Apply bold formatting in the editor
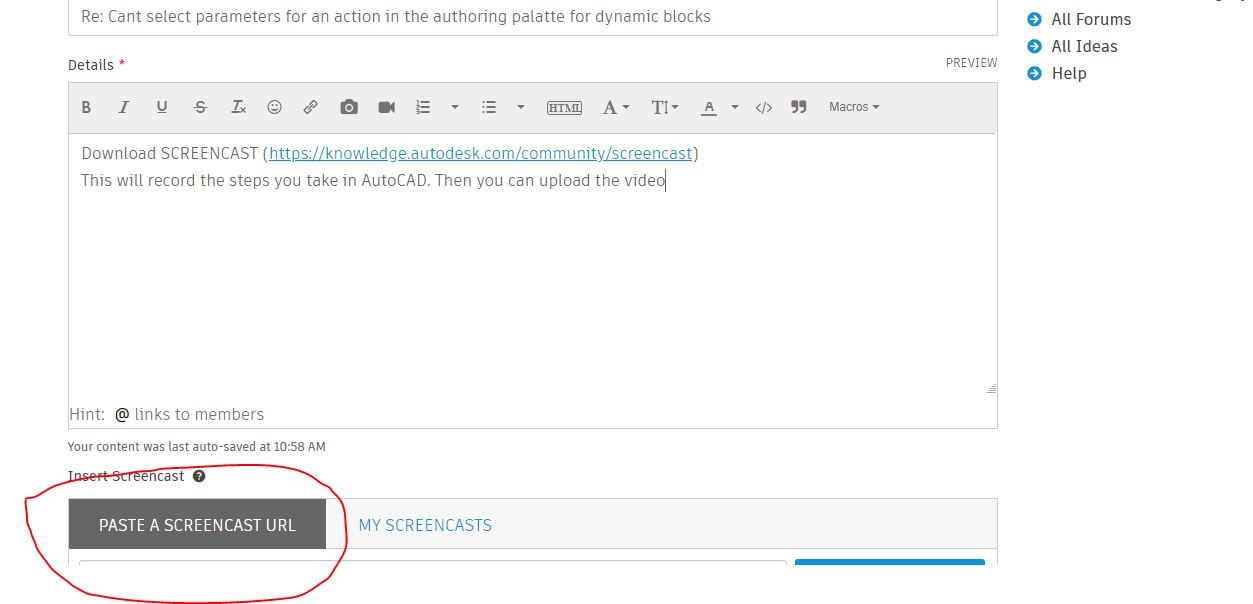Image resolution: width=1253 pixels, height=604 pixels. pos(86,107)
